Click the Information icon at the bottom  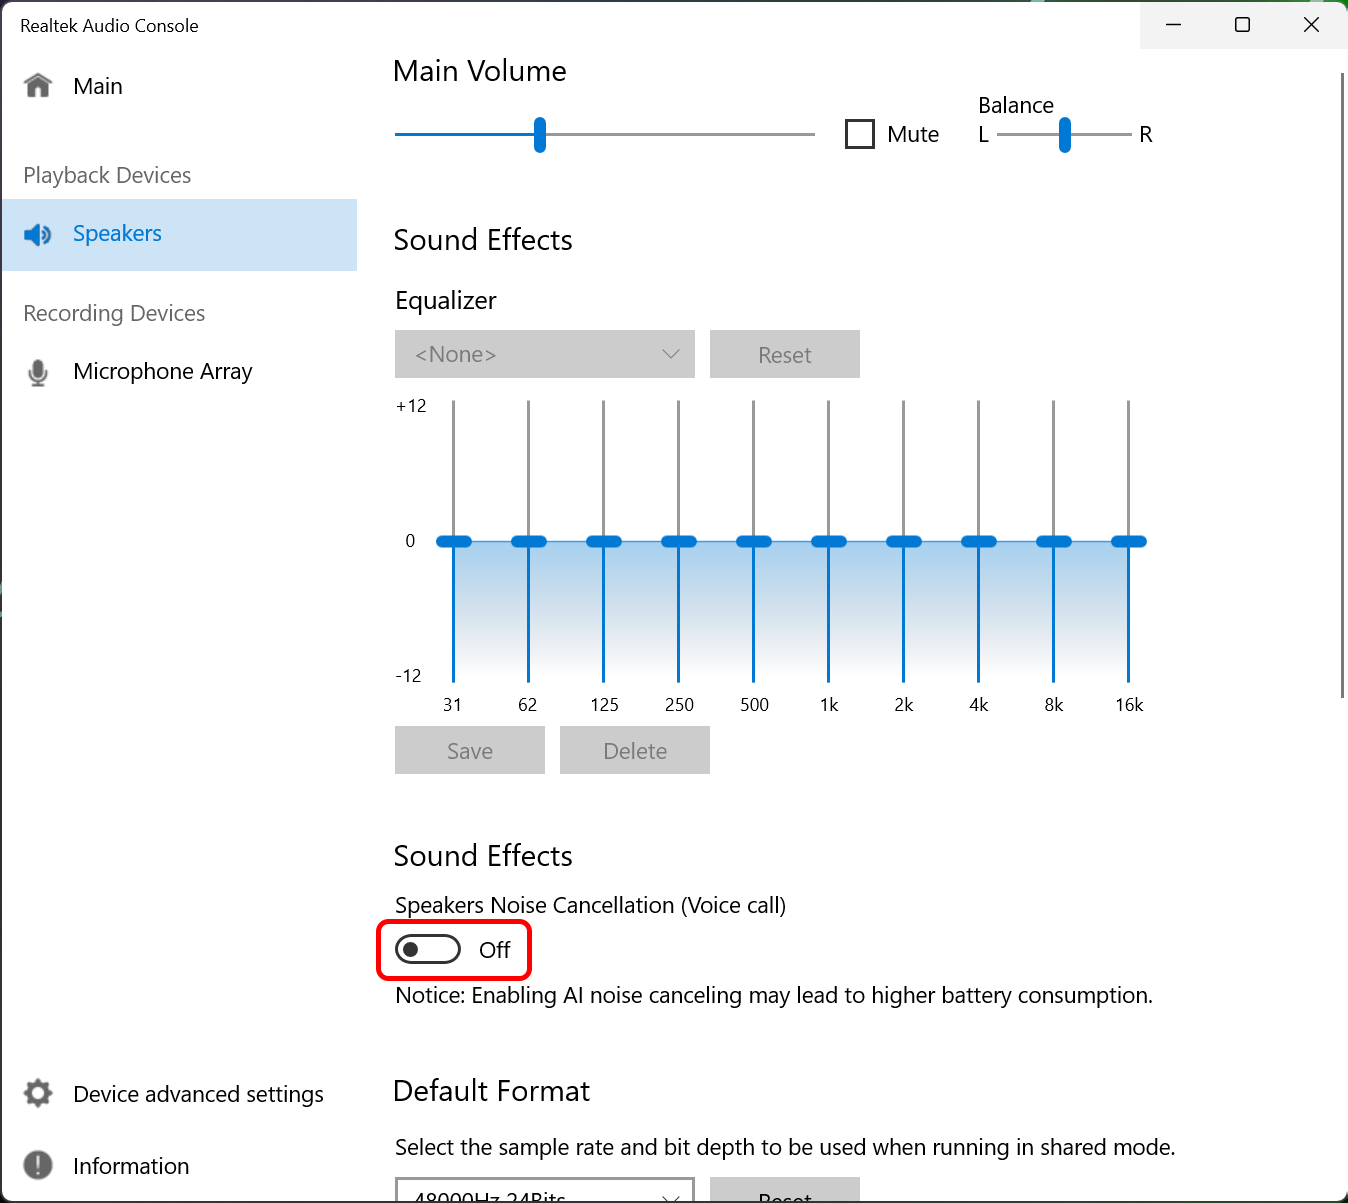[37, 1165]
